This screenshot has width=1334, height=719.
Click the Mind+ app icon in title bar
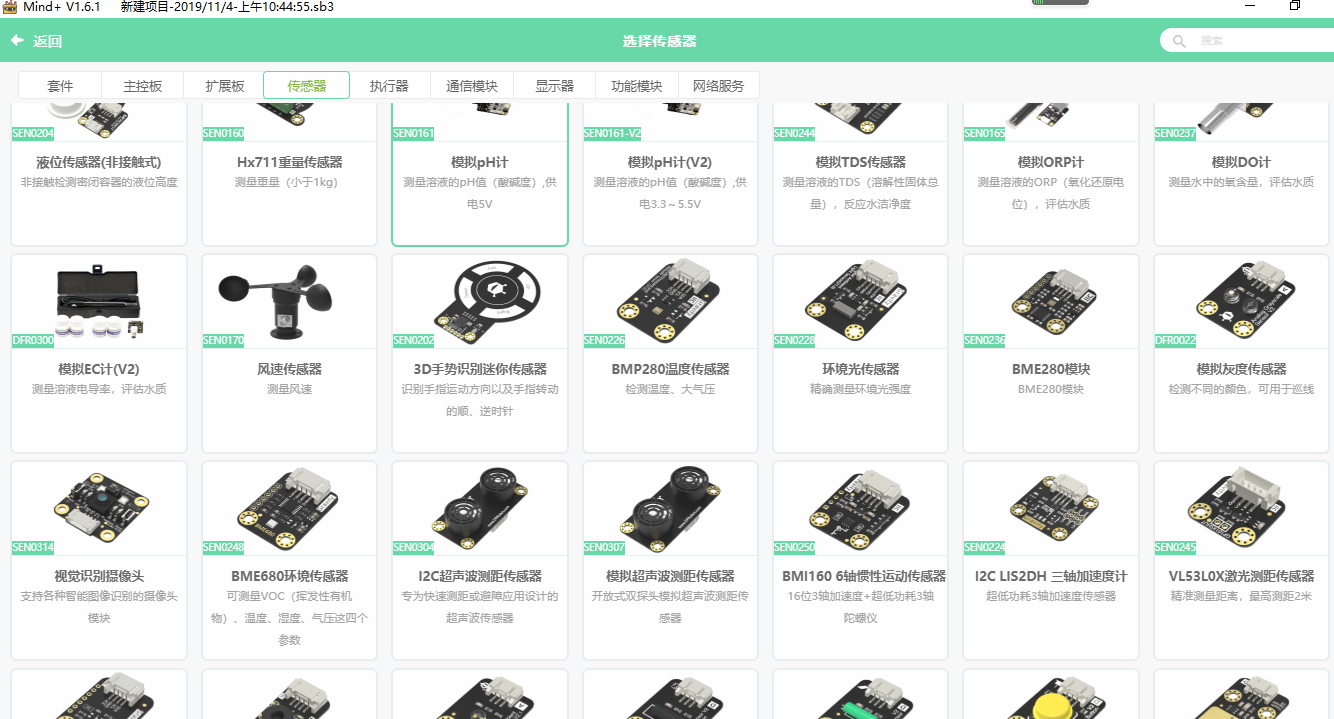coord(10,6)
